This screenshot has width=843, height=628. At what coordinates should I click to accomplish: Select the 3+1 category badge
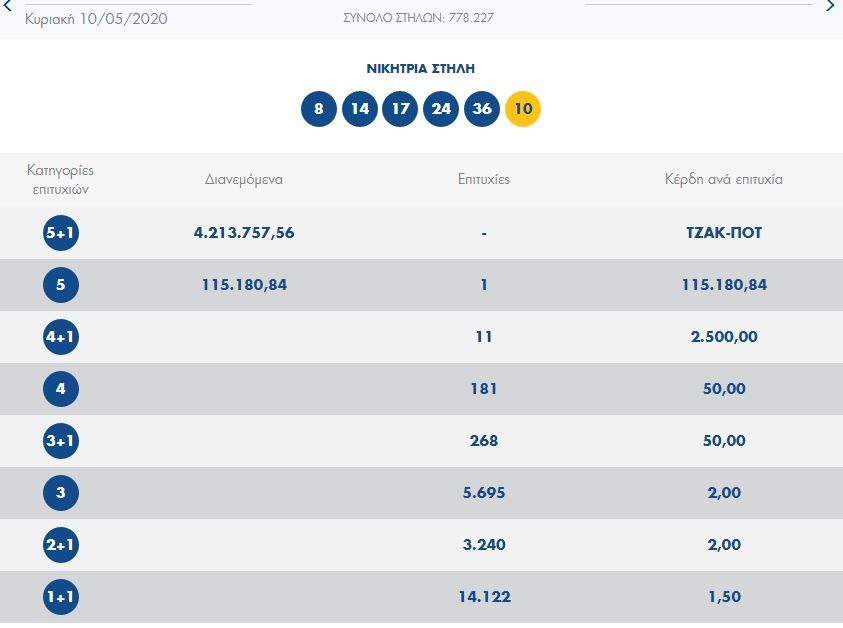point(60,441)
